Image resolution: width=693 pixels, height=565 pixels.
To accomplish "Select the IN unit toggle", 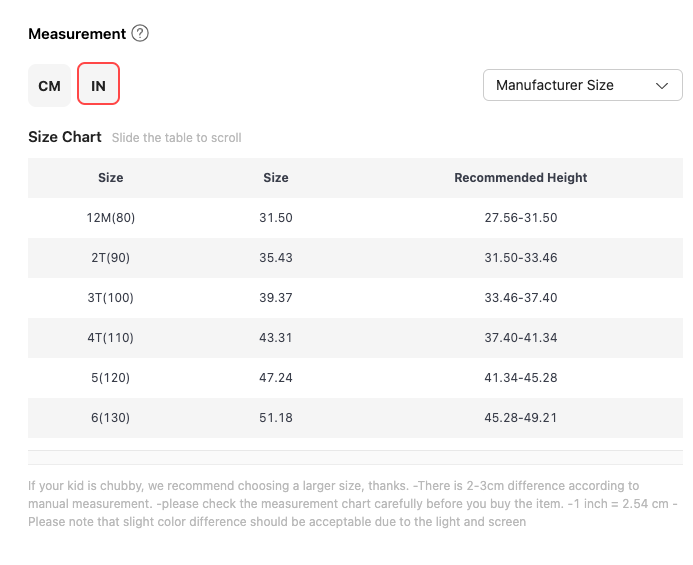I will coord(98,85).
